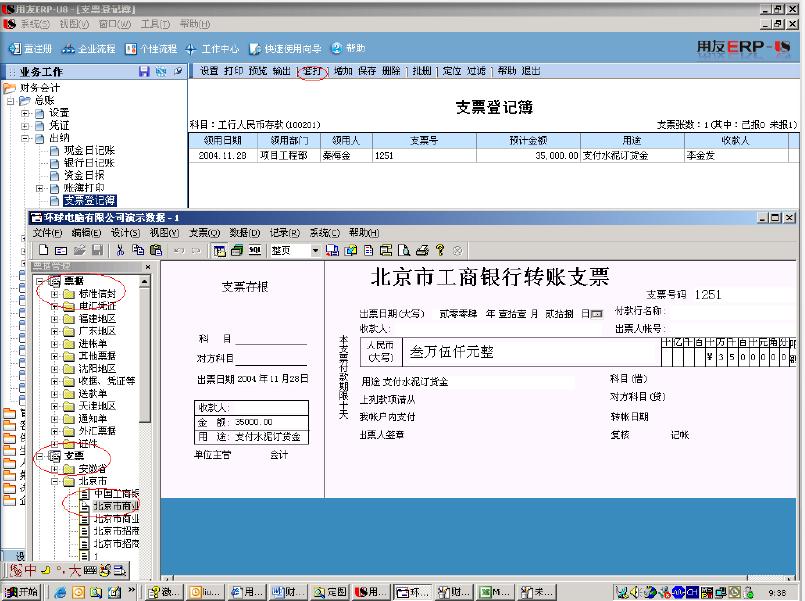Click 退出 in the check register toolbar
This screenshot has width=805, height=601.
(531, 71)
